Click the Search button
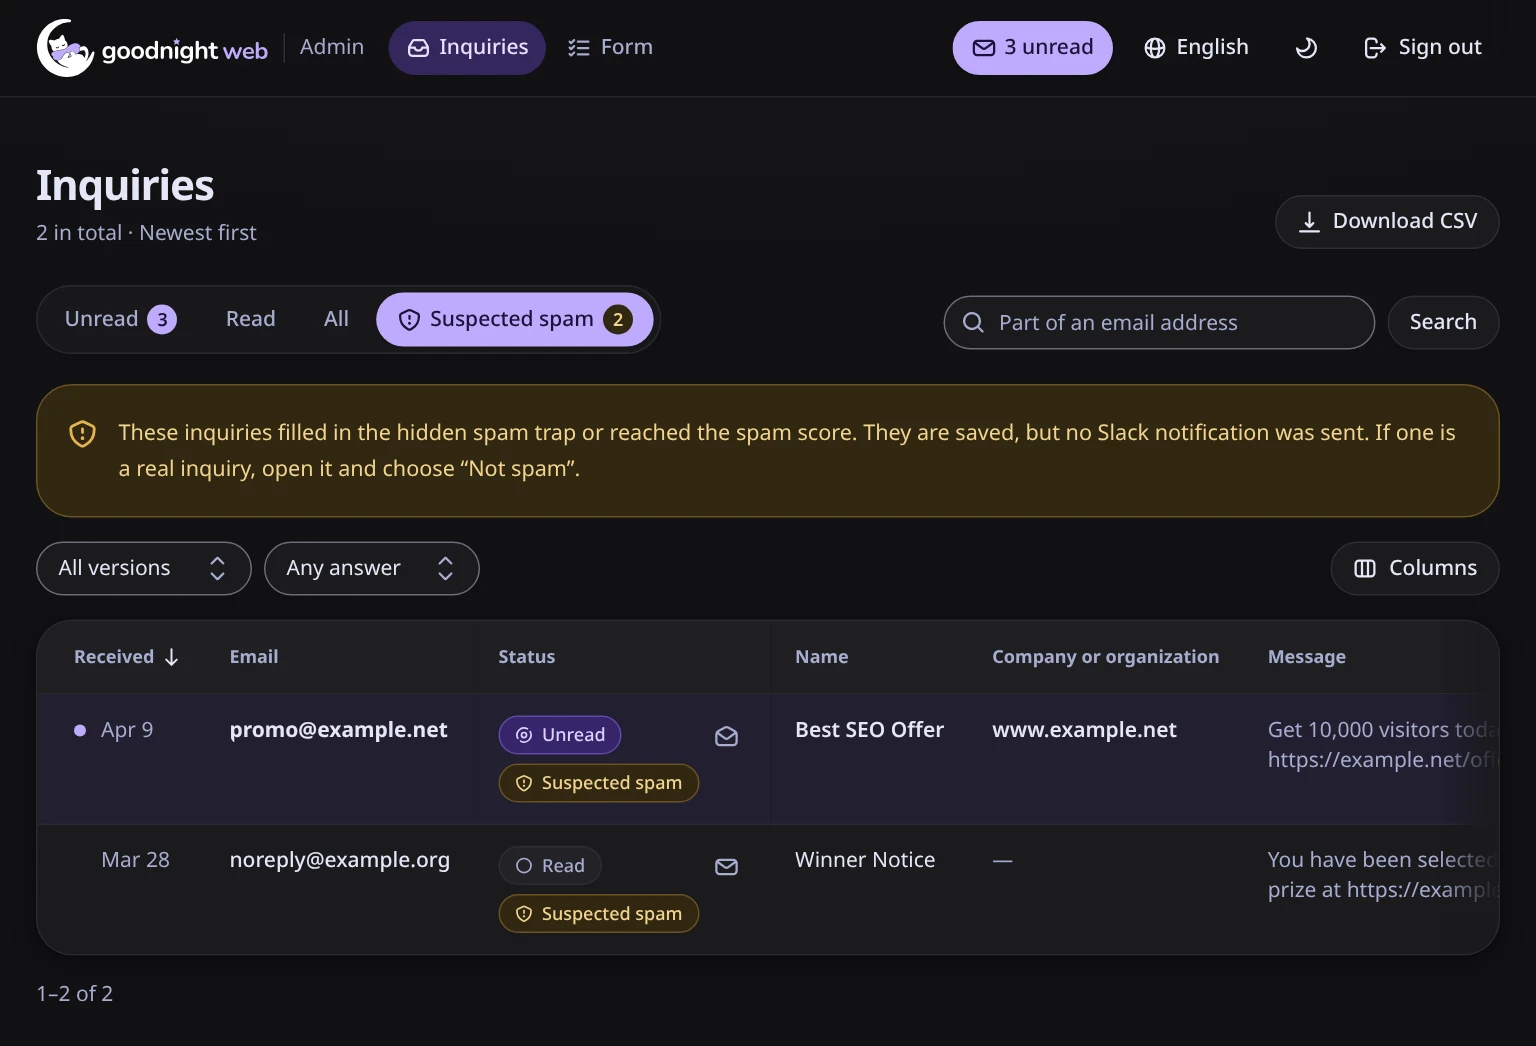The width and height of the screenshot is (1536, 1046). coord(1443,322)
